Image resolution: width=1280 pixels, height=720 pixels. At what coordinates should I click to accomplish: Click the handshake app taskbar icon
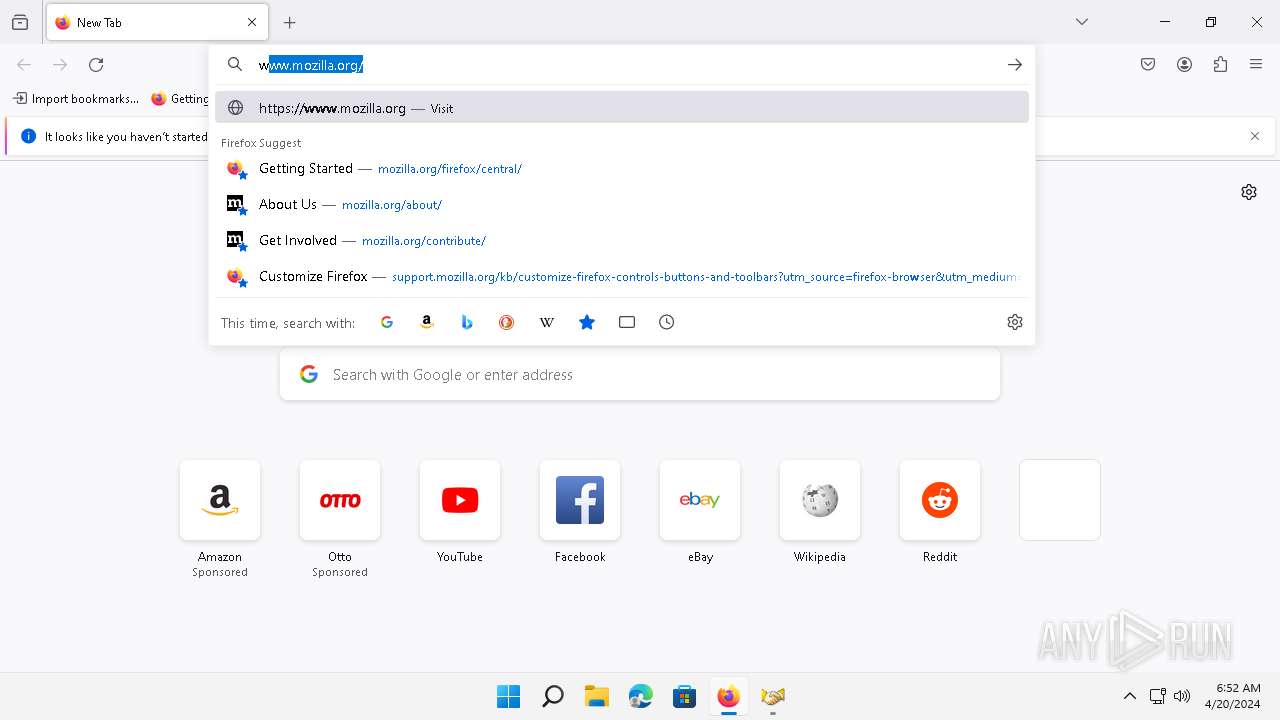pyautogui.click(x=773, y=696)
